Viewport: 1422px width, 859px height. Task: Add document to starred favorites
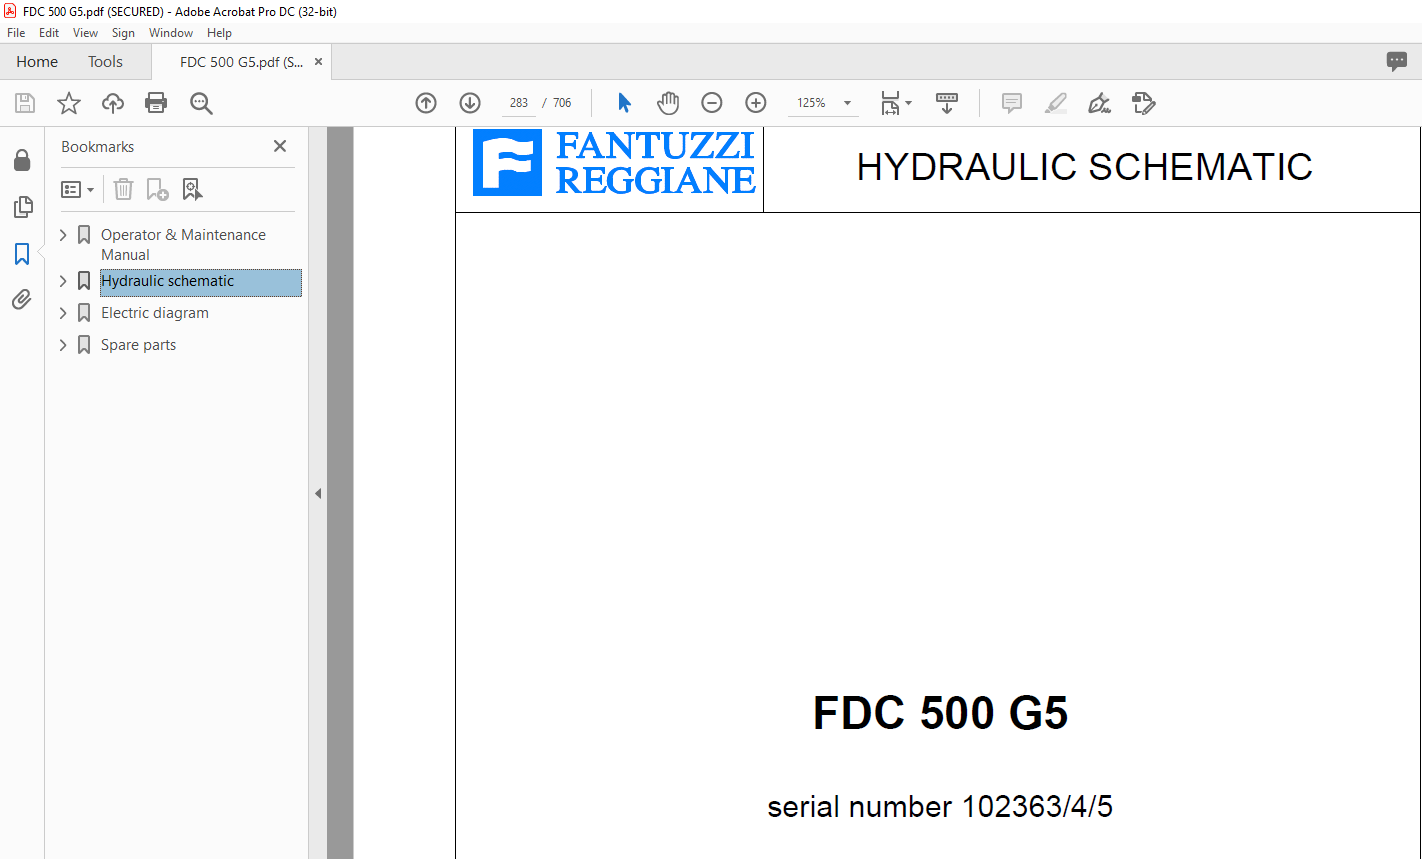[x=69, y=103]
